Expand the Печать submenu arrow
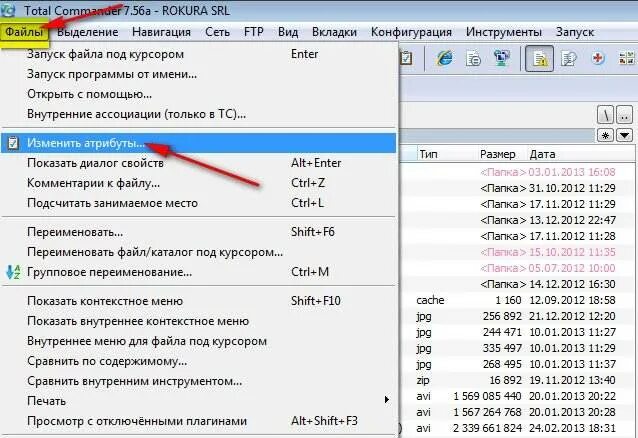 click(x=387, y=400)
